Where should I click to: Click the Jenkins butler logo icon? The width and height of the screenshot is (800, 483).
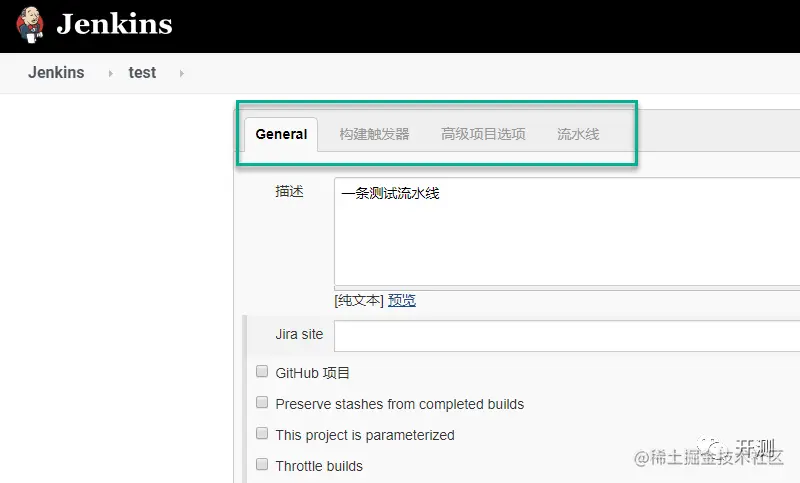point(30,25)
